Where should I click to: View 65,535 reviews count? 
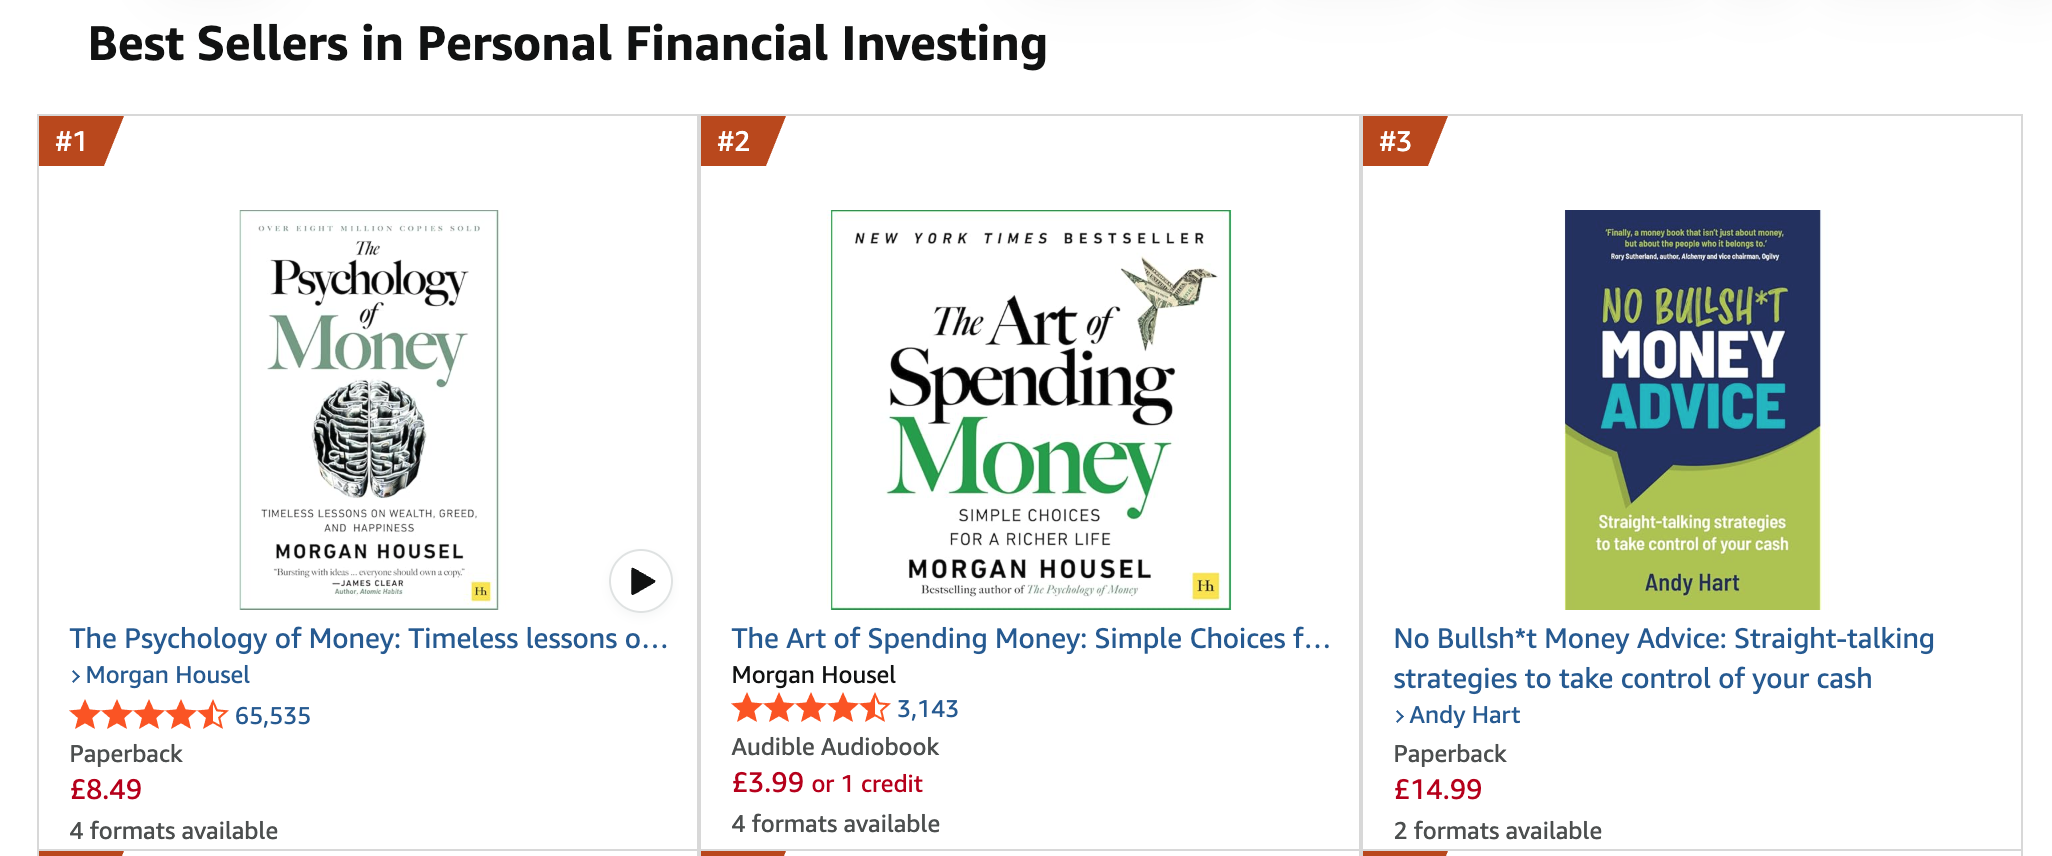(273, 716)
